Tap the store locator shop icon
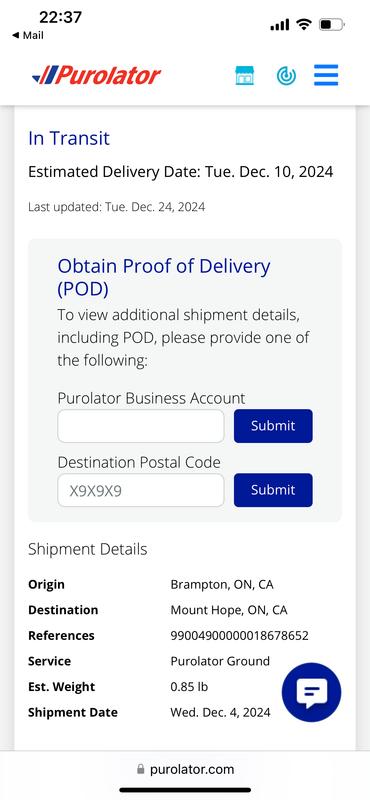 click(244, 76)
